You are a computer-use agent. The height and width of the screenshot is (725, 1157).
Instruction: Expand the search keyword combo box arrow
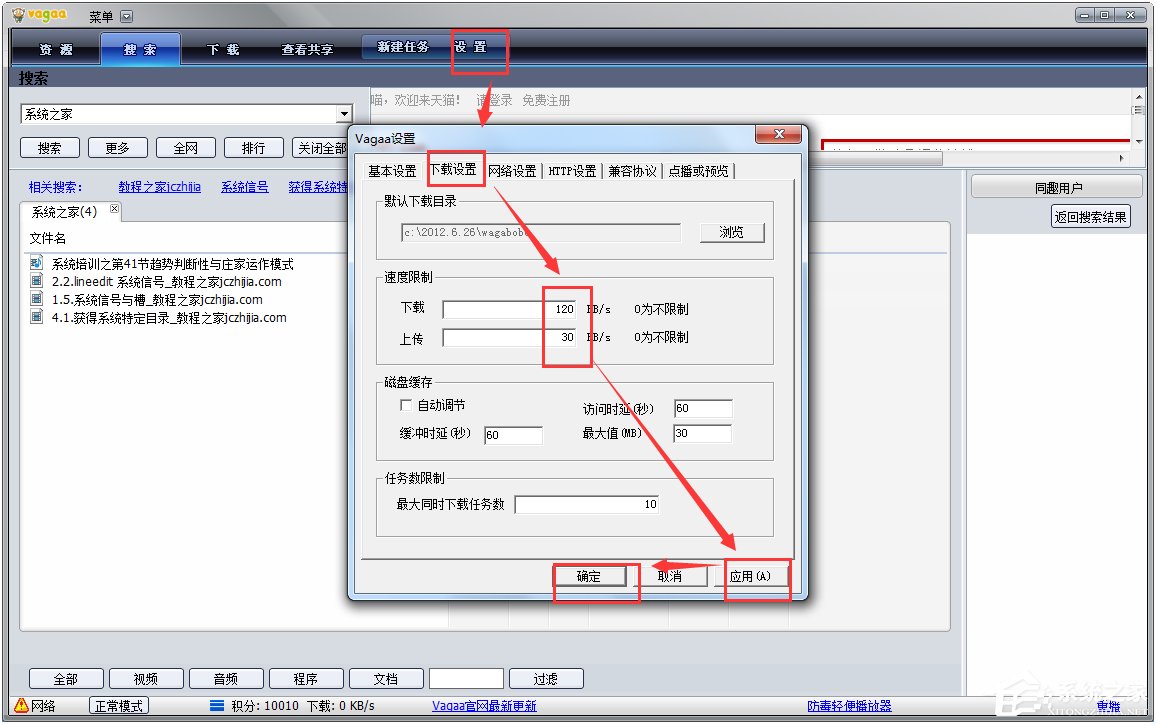344,114
